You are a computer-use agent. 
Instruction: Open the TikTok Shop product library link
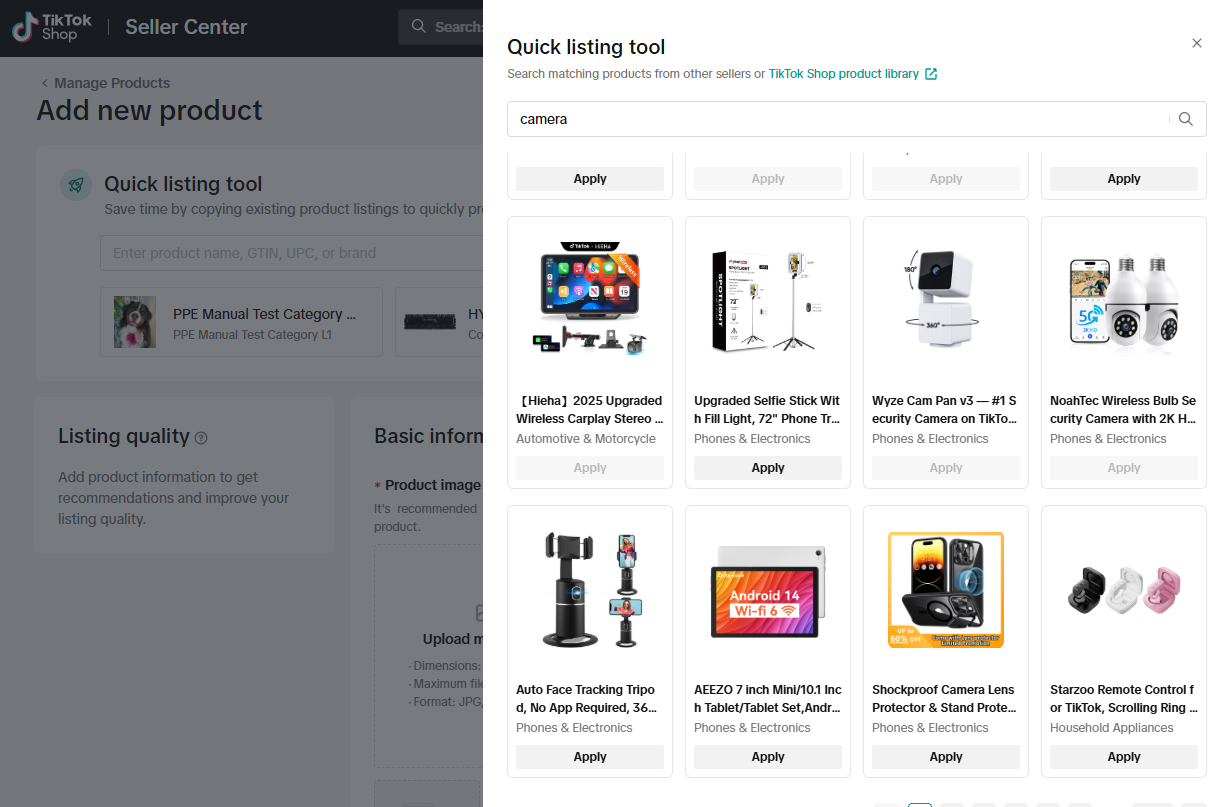coord(843,74)
